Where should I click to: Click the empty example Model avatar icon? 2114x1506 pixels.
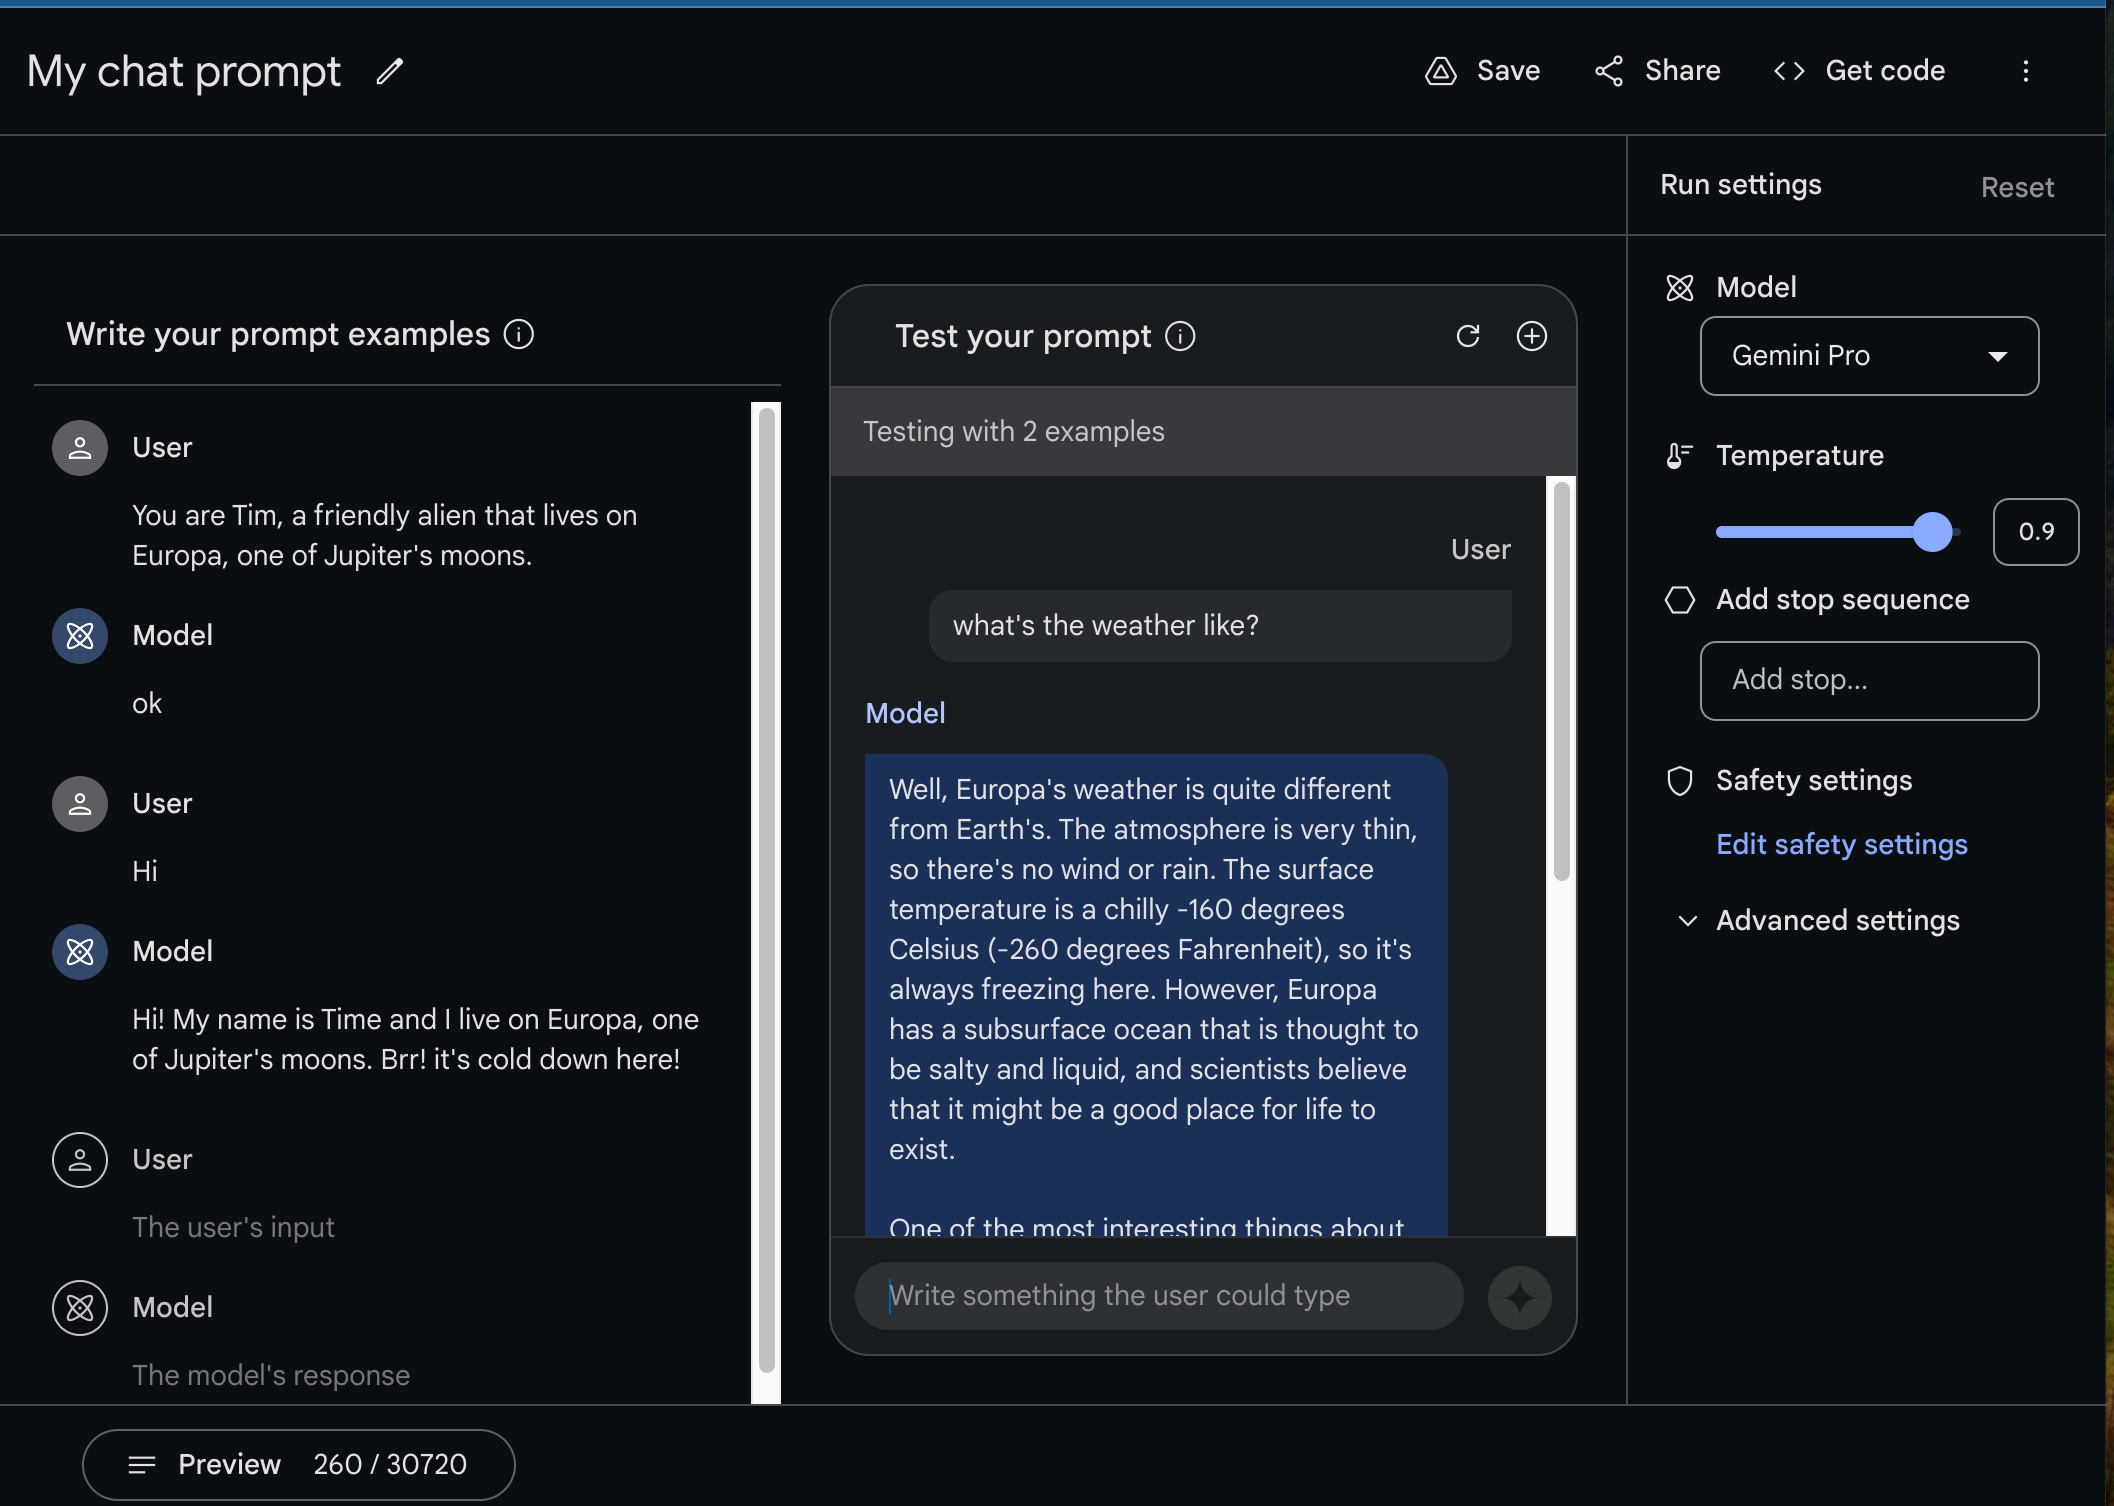(x=80, y=1308)
